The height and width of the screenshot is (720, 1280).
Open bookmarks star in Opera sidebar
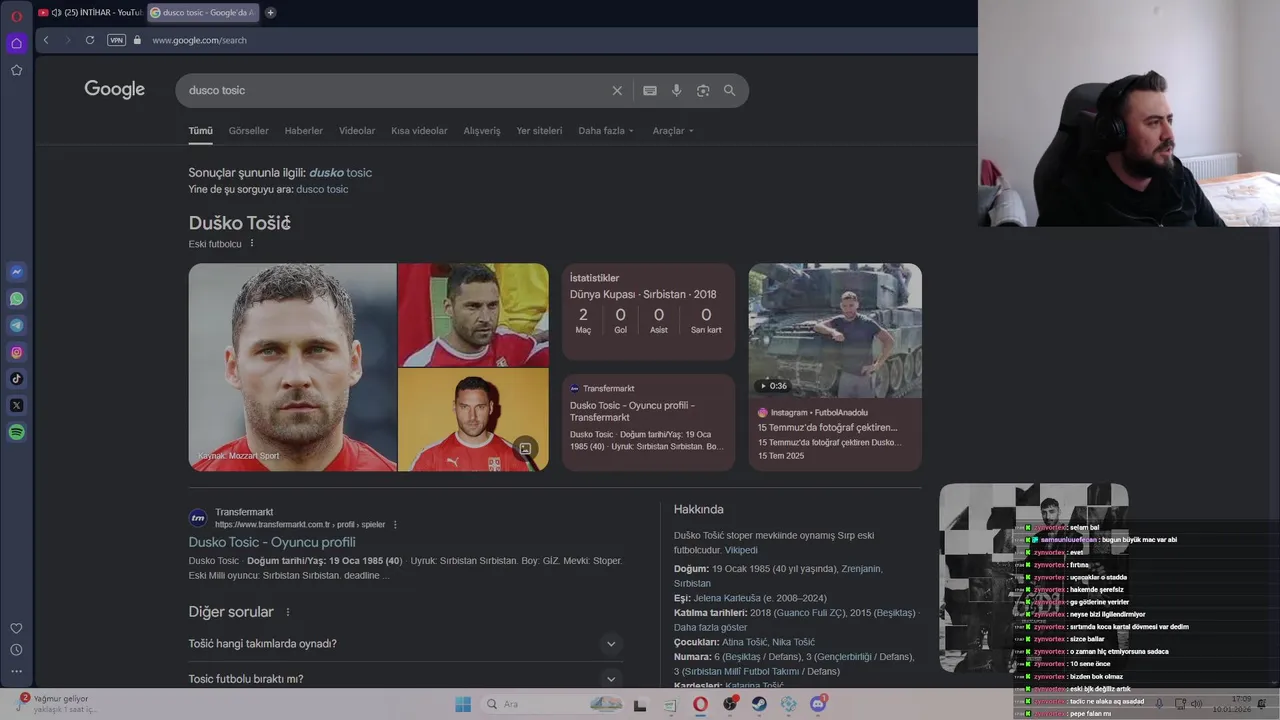(x=16, y=70)
